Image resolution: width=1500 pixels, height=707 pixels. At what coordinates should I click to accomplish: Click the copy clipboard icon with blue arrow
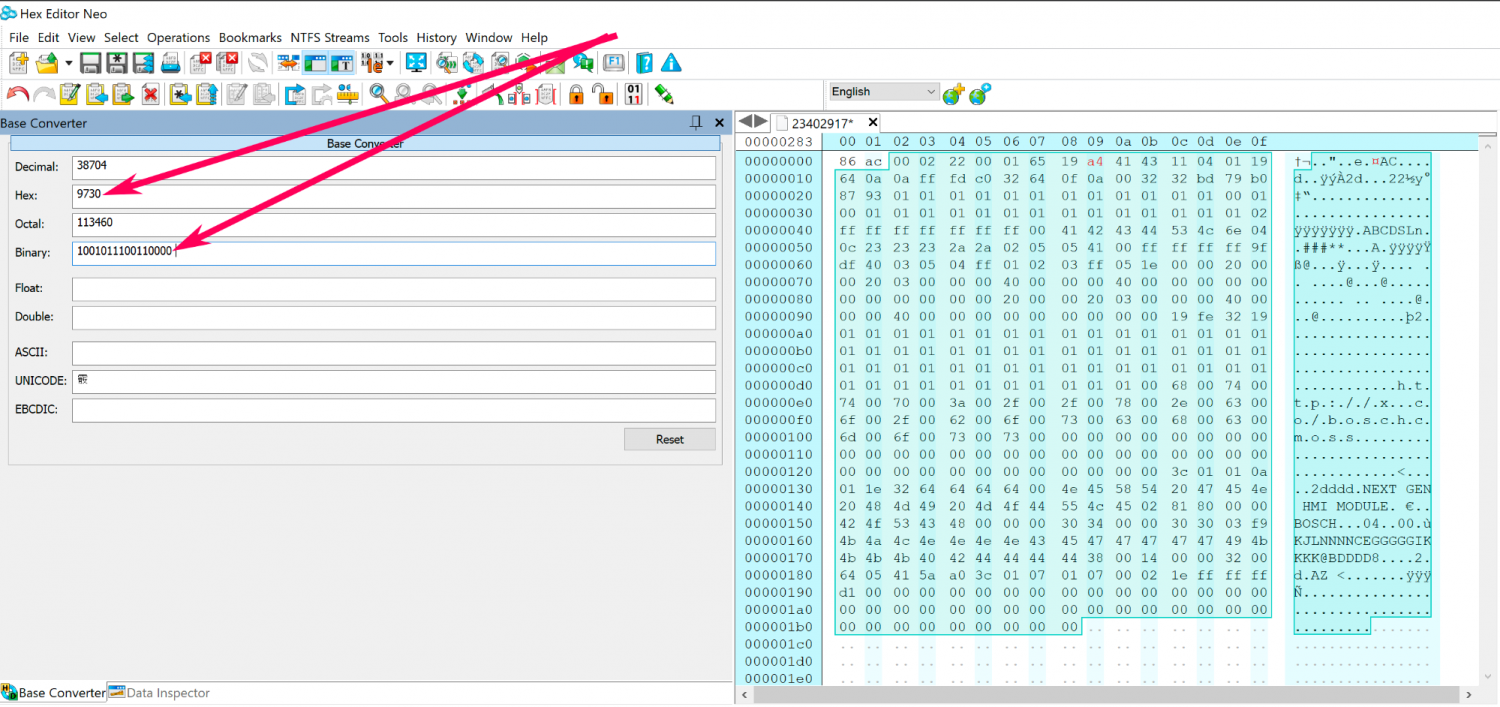pos(97,94)
